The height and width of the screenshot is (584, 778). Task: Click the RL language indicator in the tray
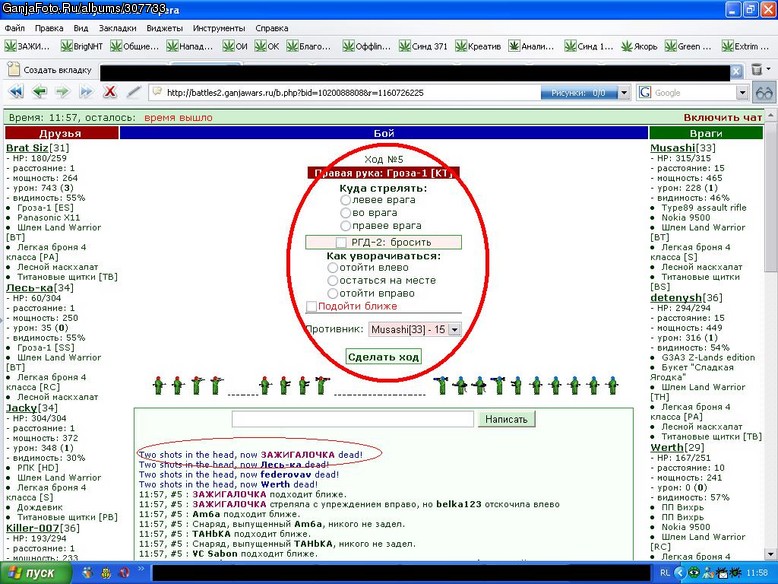click(665, 573)
